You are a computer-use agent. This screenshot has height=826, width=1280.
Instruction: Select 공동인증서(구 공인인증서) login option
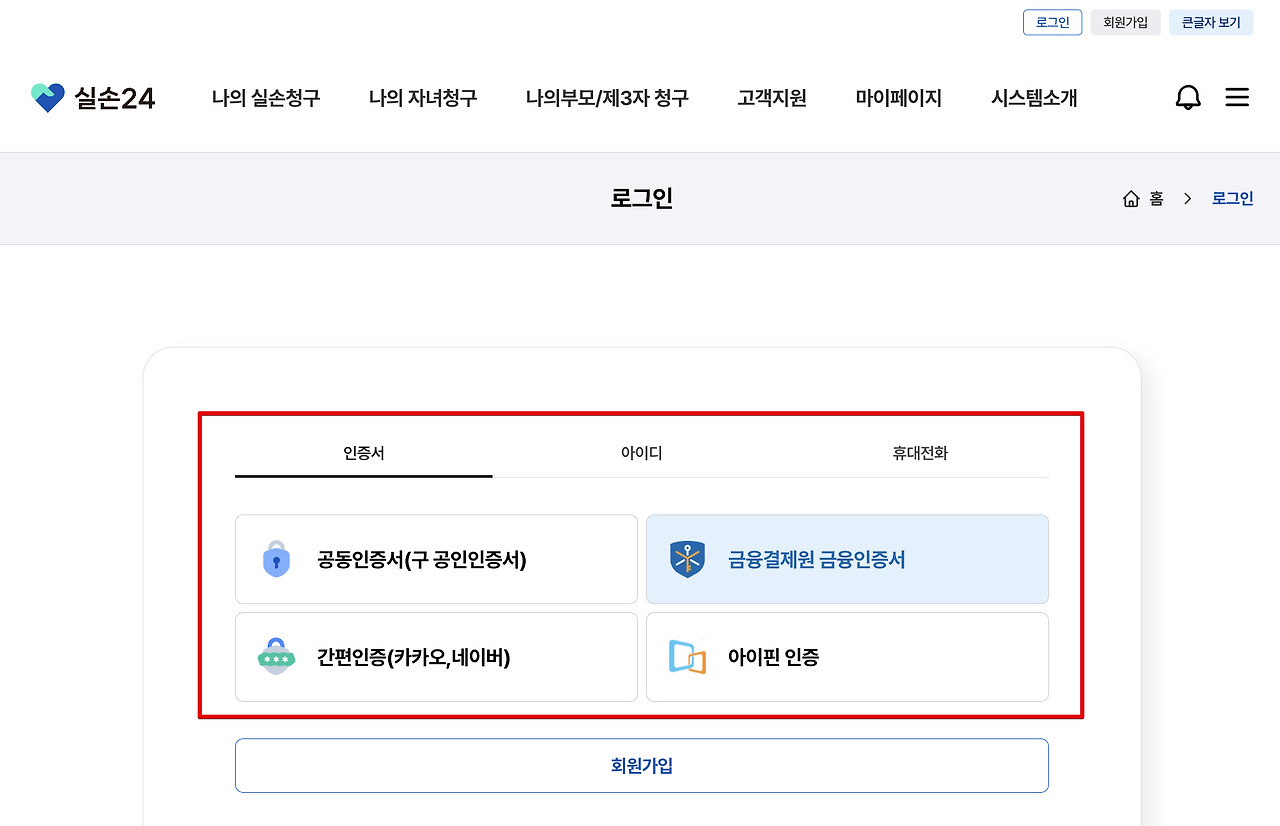tap(436, 559)
